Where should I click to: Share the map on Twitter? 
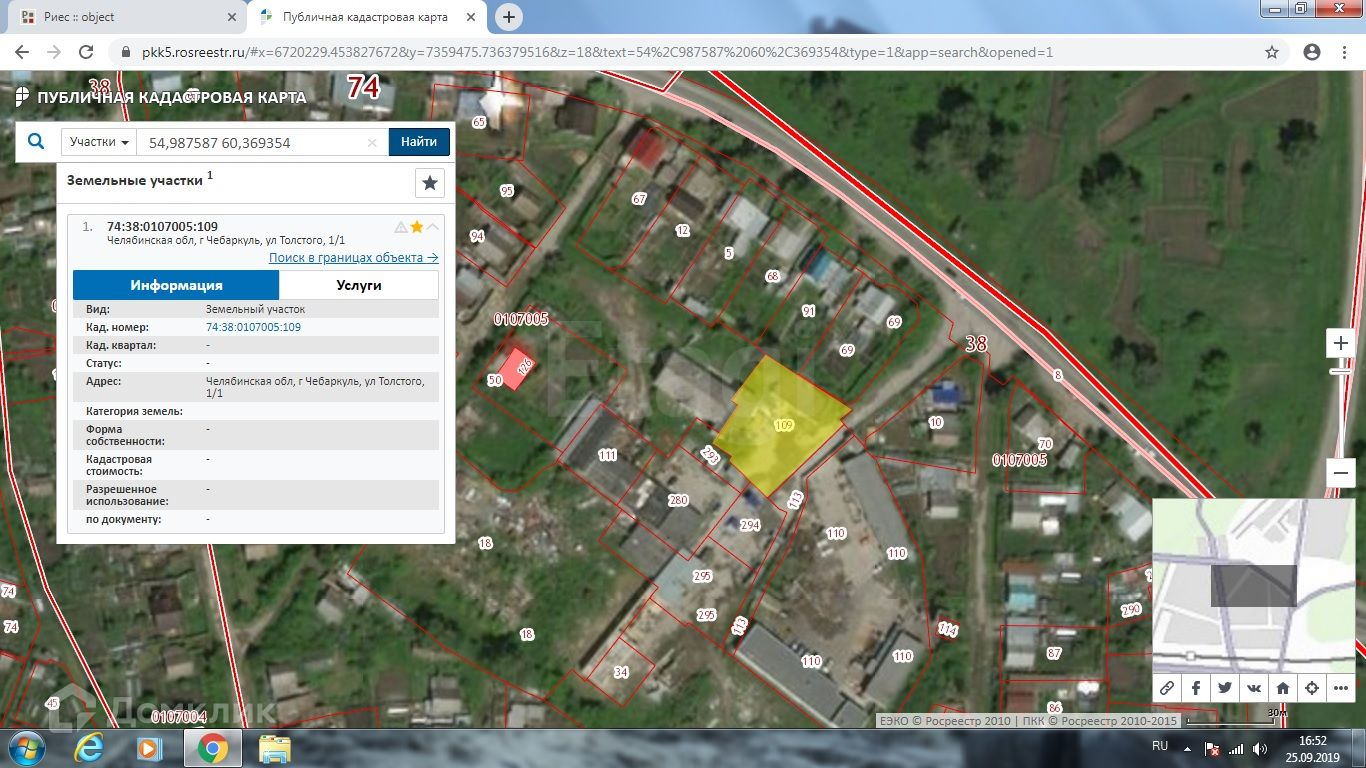tap(1225, 688)
